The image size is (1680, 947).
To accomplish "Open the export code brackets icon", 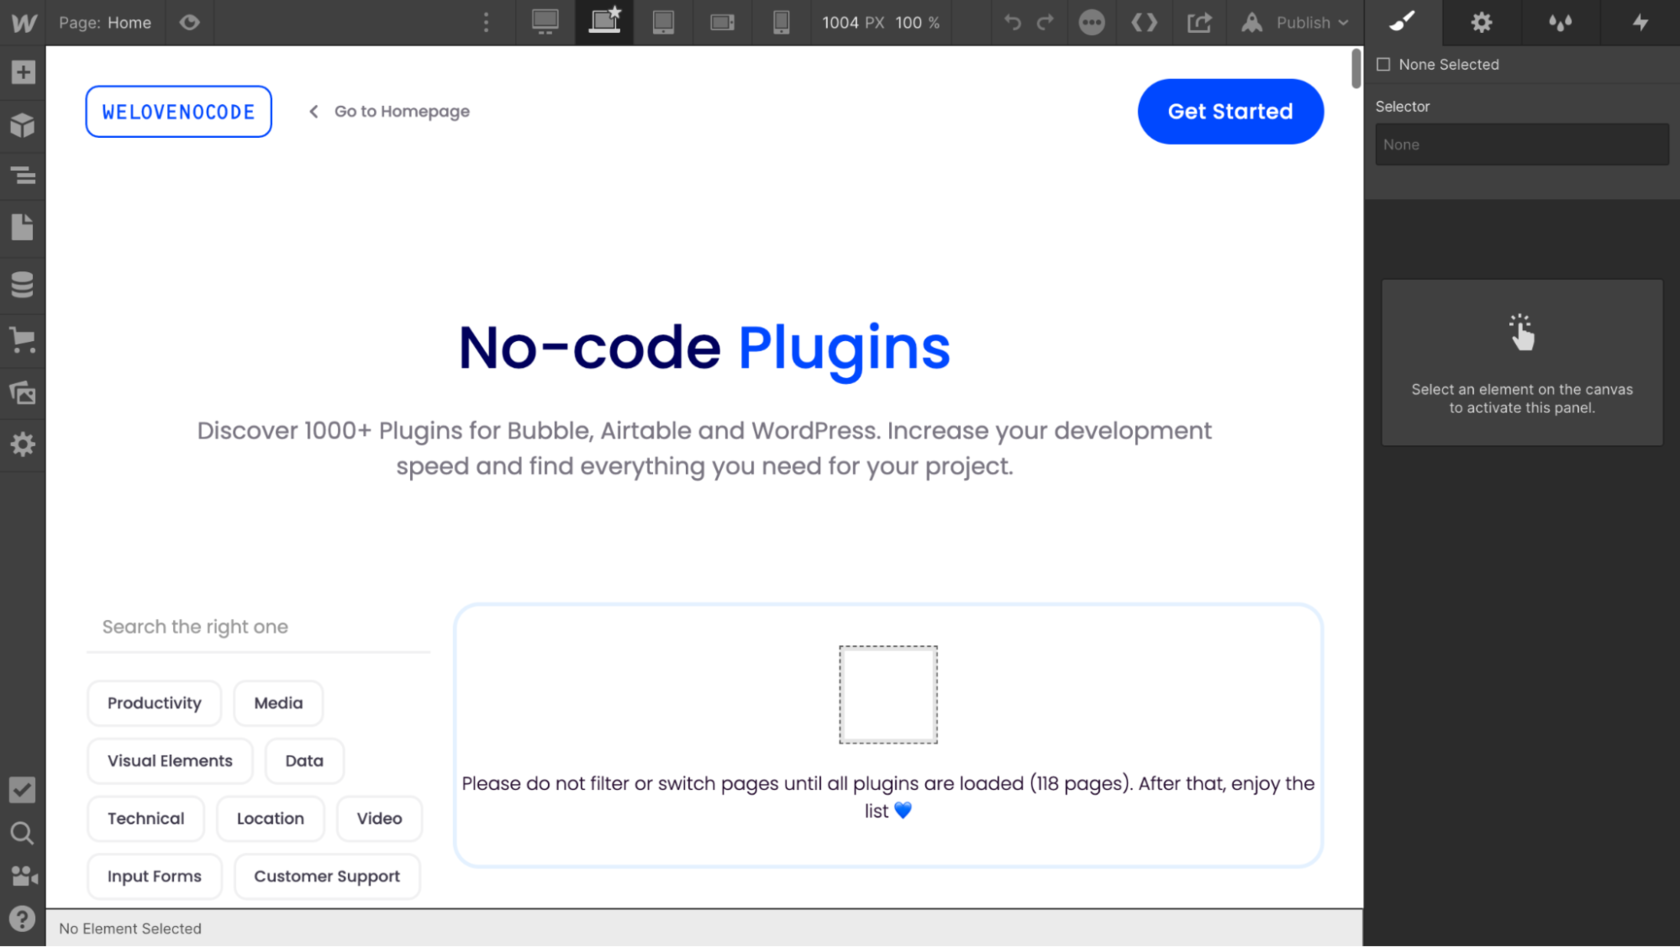I will [x=1145, y=22].
